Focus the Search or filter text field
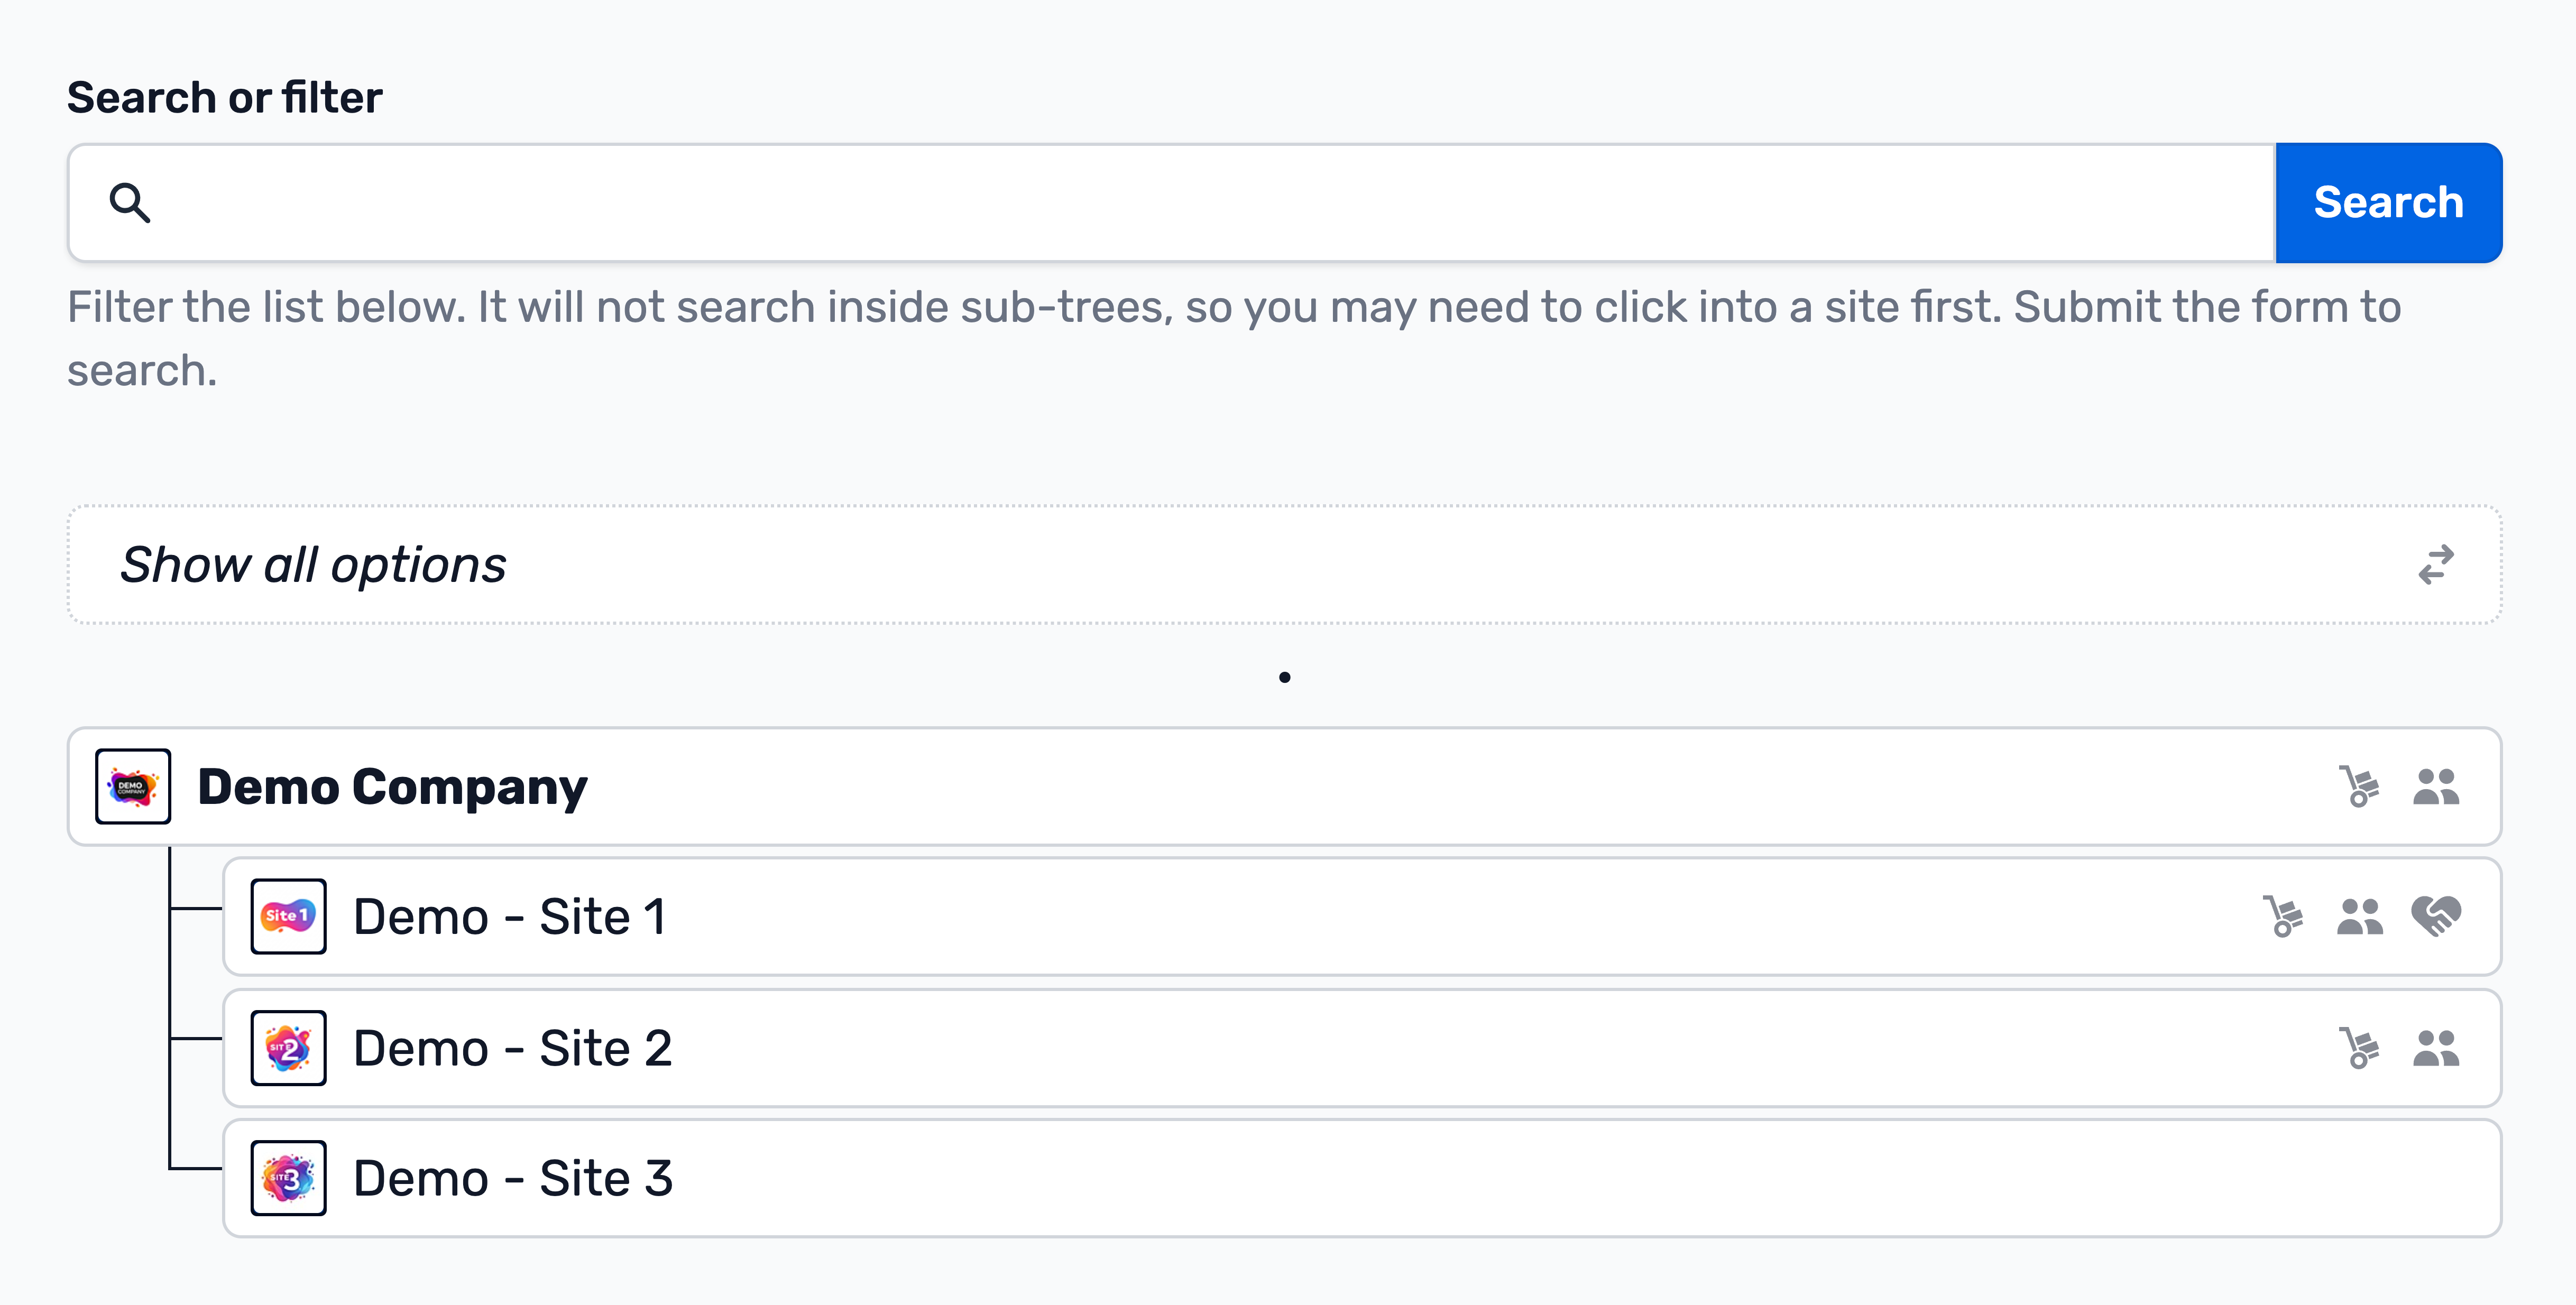The image size is (2576, 1305). [1172, 203]
